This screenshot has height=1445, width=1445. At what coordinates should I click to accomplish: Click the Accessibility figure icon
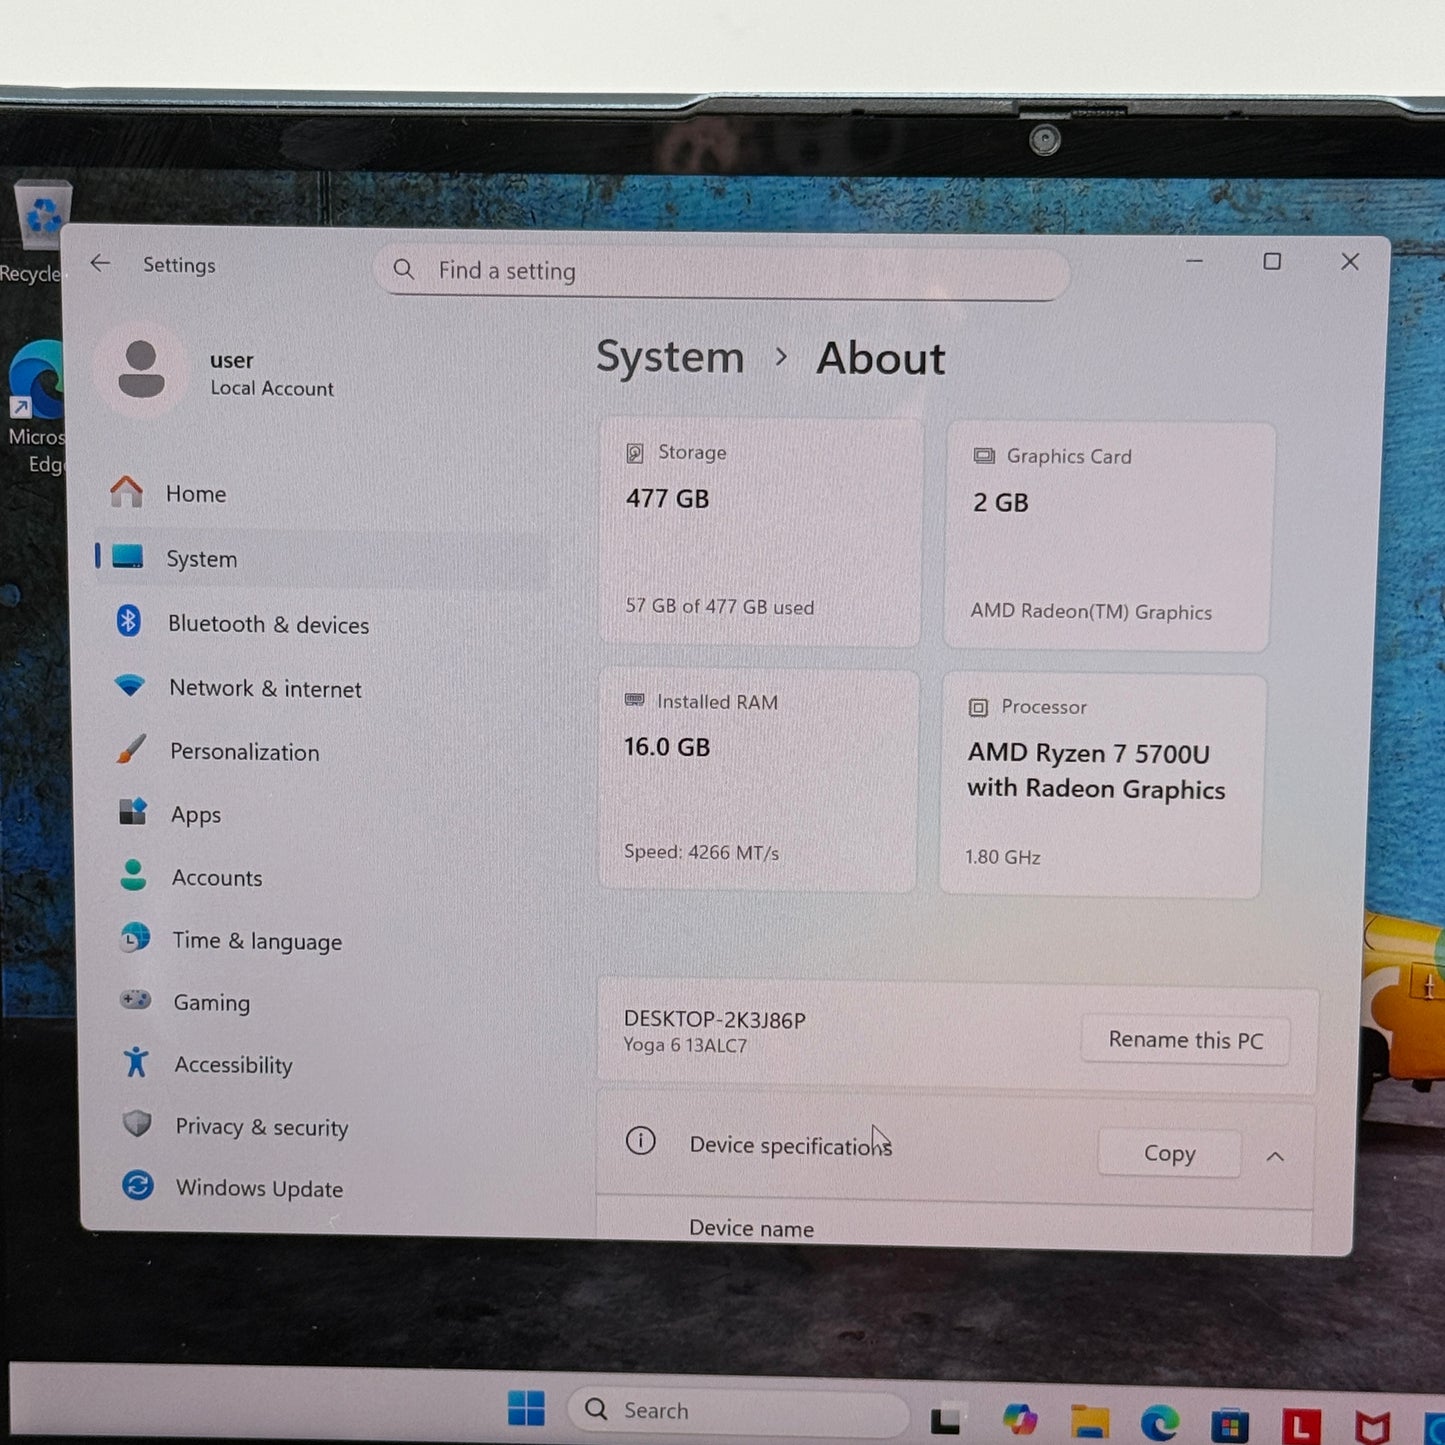(x=136, y=1062)
